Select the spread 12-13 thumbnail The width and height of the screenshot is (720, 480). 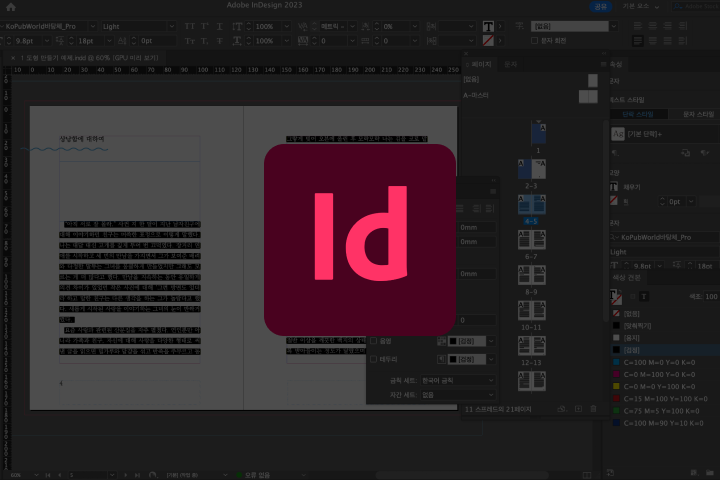[x=532, y=346]
